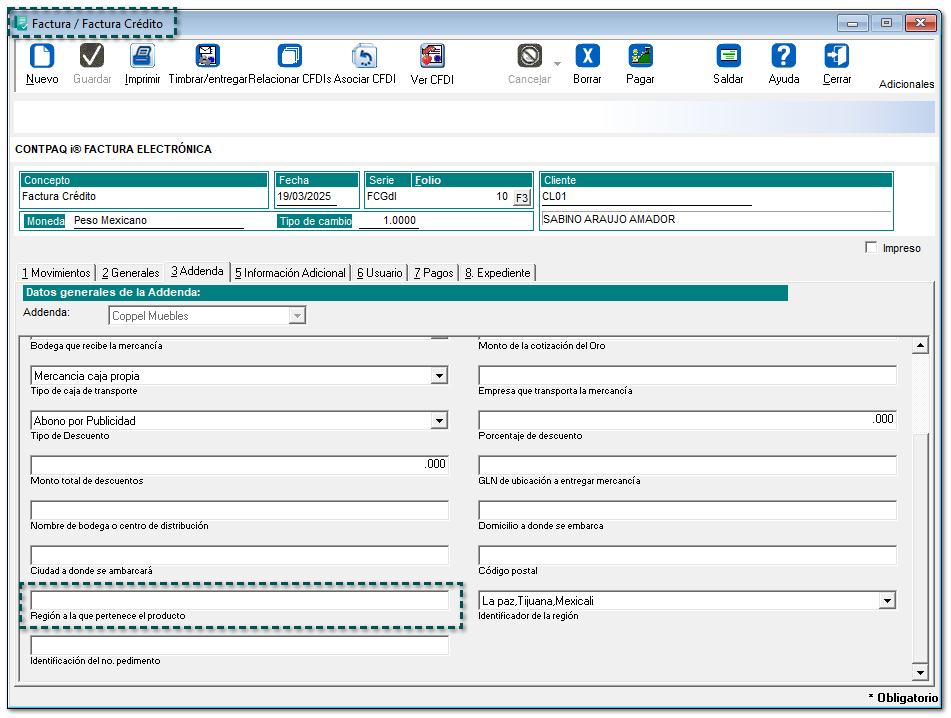951x718 pixels.
Task: Open Relacionar CFDIs from toolbar
Action: point(289,57)
